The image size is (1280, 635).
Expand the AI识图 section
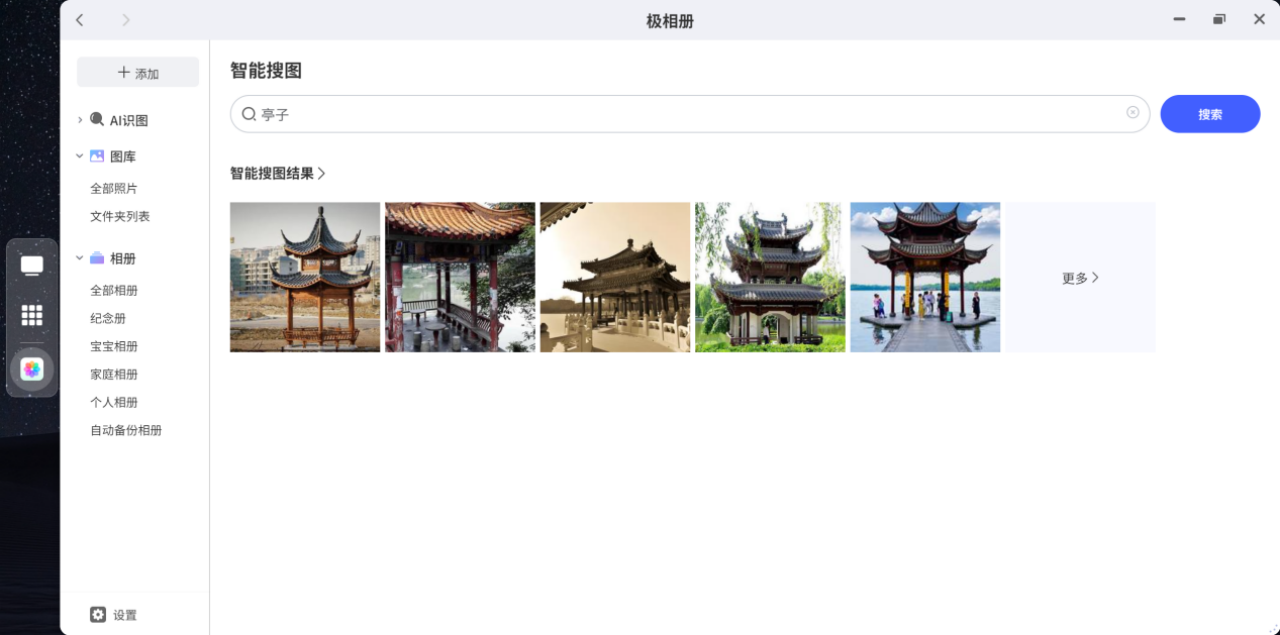(x=80, y=120)
